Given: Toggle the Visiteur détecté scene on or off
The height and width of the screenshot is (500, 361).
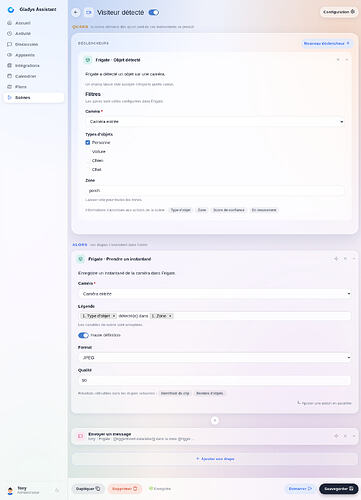Looking at the screenshot, I should [154, 12].
